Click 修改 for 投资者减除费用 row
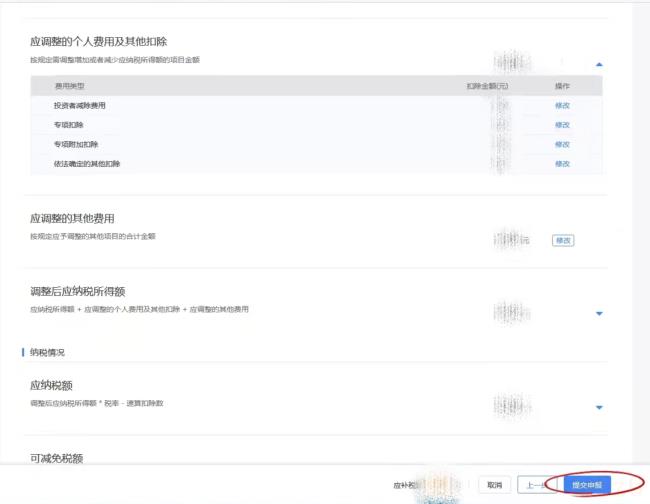 [x=562, y=106]
